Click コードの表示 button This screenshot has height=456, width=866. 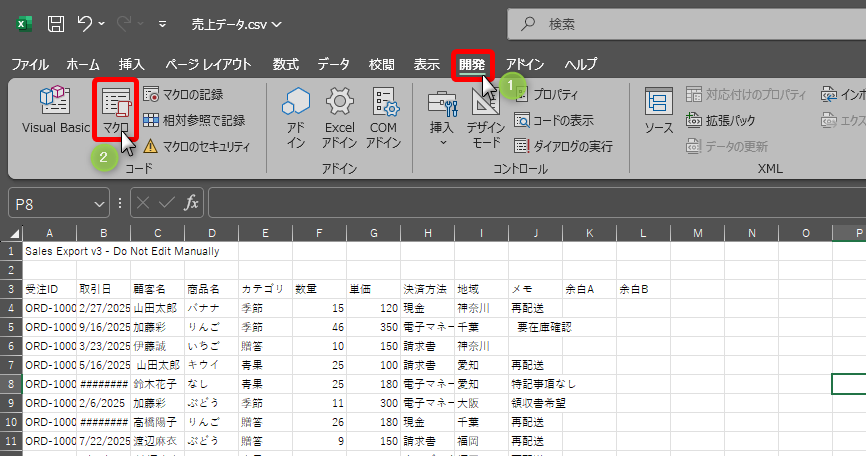pyautogui.click(x=553, y=120)
